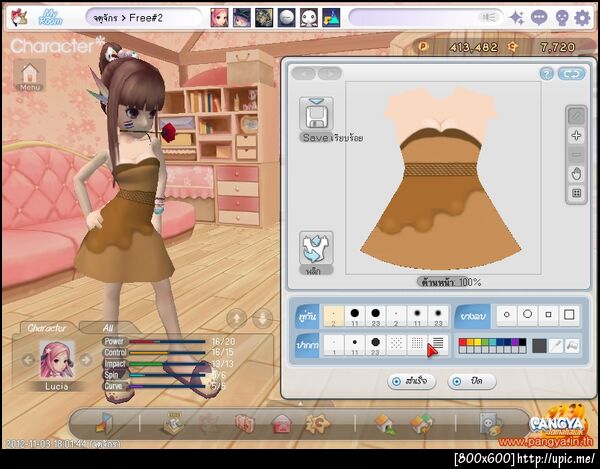Pick the purple color swatch

point(515,342)
